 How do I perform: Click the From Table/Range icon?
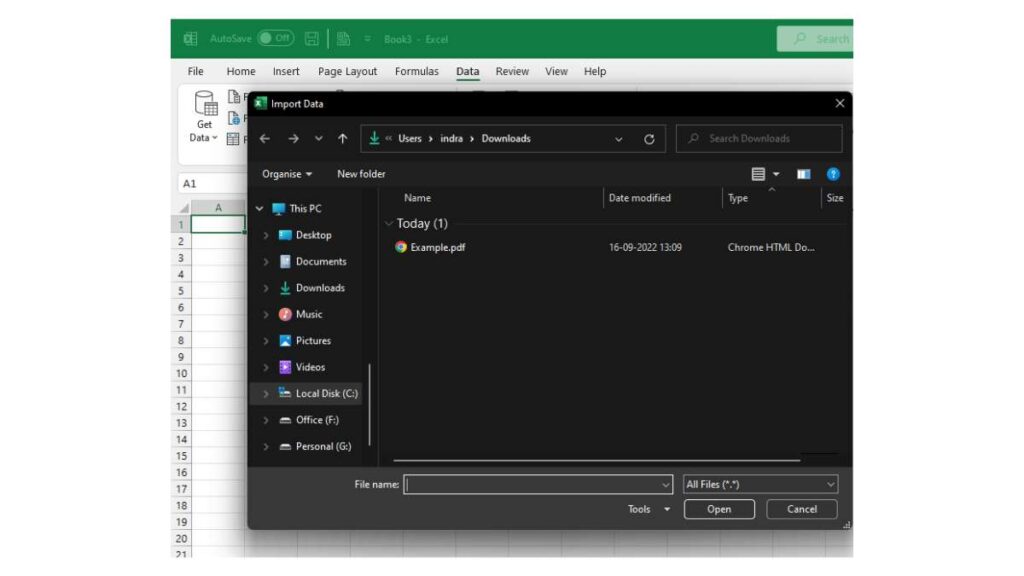pos(233,139)
